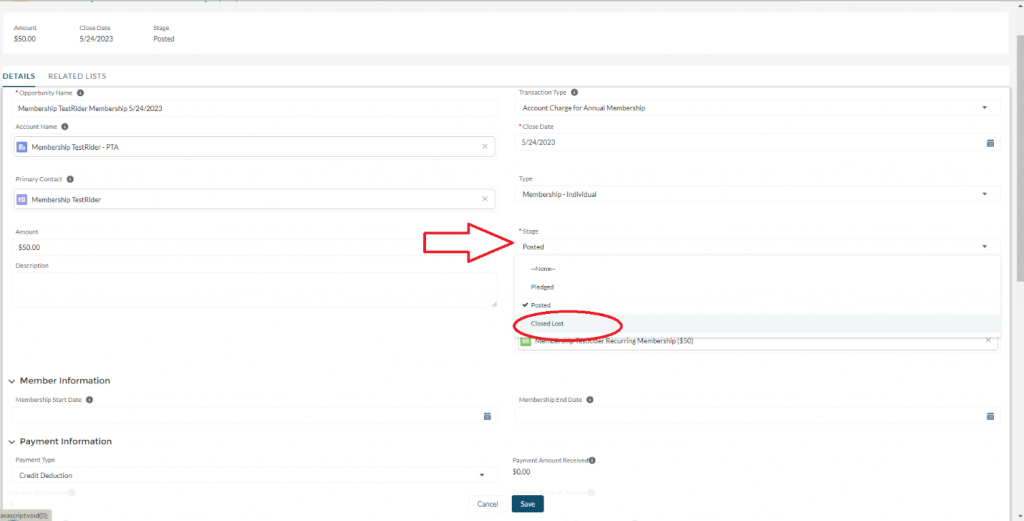
Task: Click the Transaction Type help icon
Action: [574, 92]
